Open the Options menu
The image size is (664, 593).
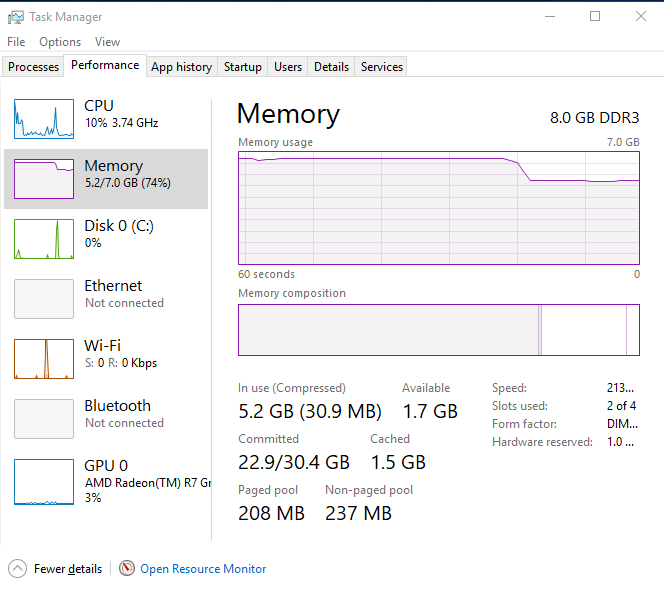[60, 42]
